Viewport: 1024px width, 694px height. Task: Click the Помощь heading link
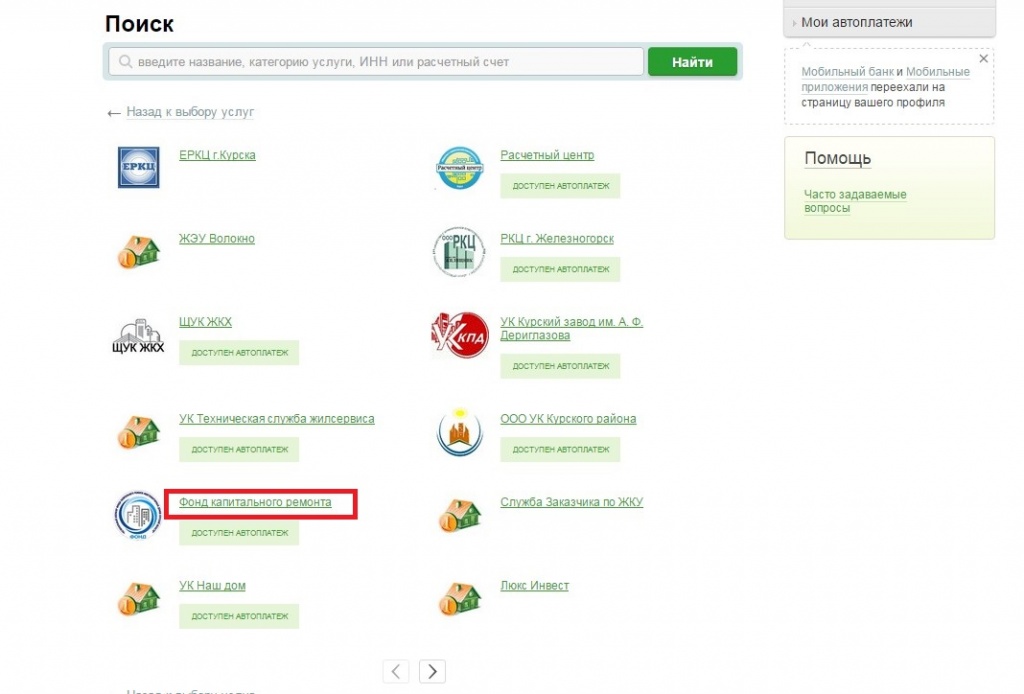pyautogui.click(x=837, y=158)
